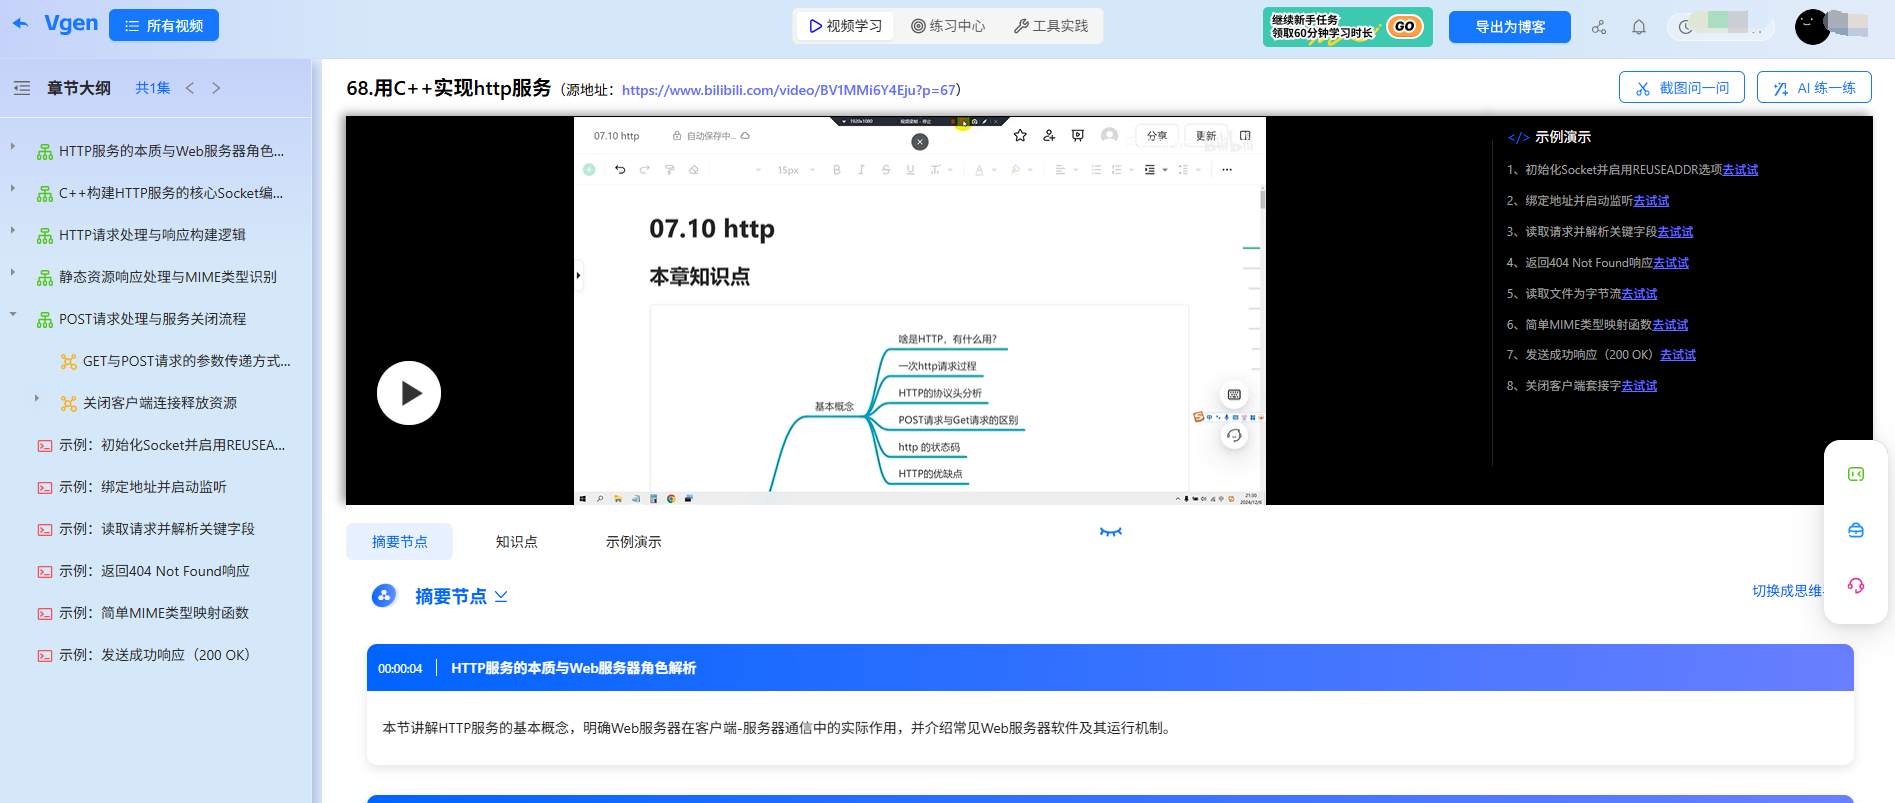Go to previous episode chevron
The image size is (1895, 803).
pyautogui.click(x=190, y=88)
